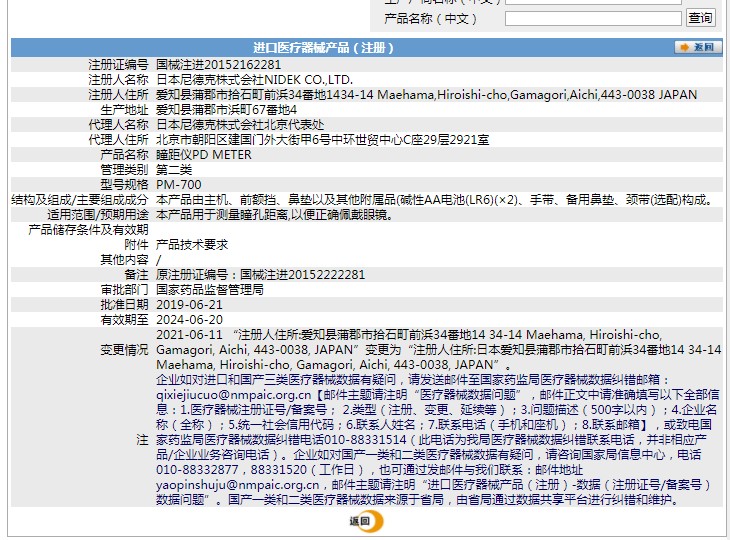Click the structure description starting with 本产品由主机
Image resolution: width=730 pixels, height=540 pixels.
[435, 200]
